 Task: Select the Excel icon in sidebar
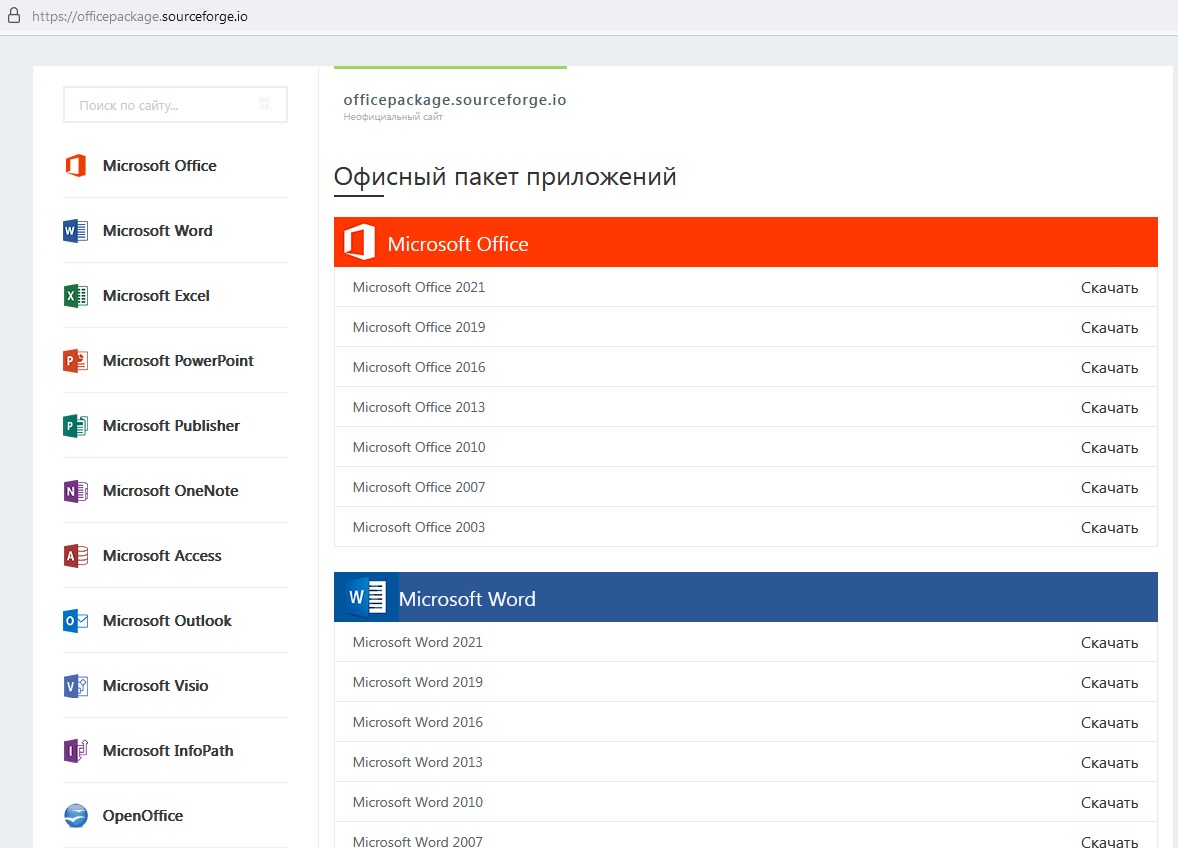75,296
